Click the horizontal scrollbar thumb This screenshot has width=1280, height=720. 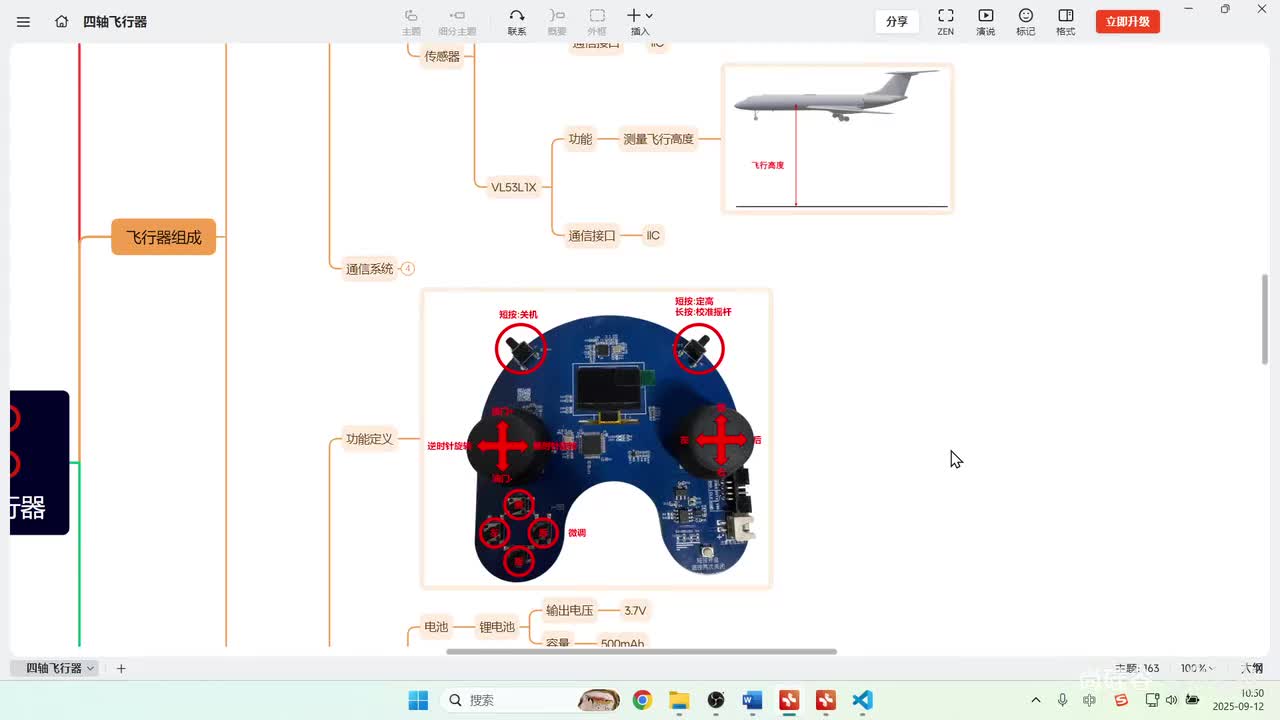pyautogui.click(x=641, y=651)
